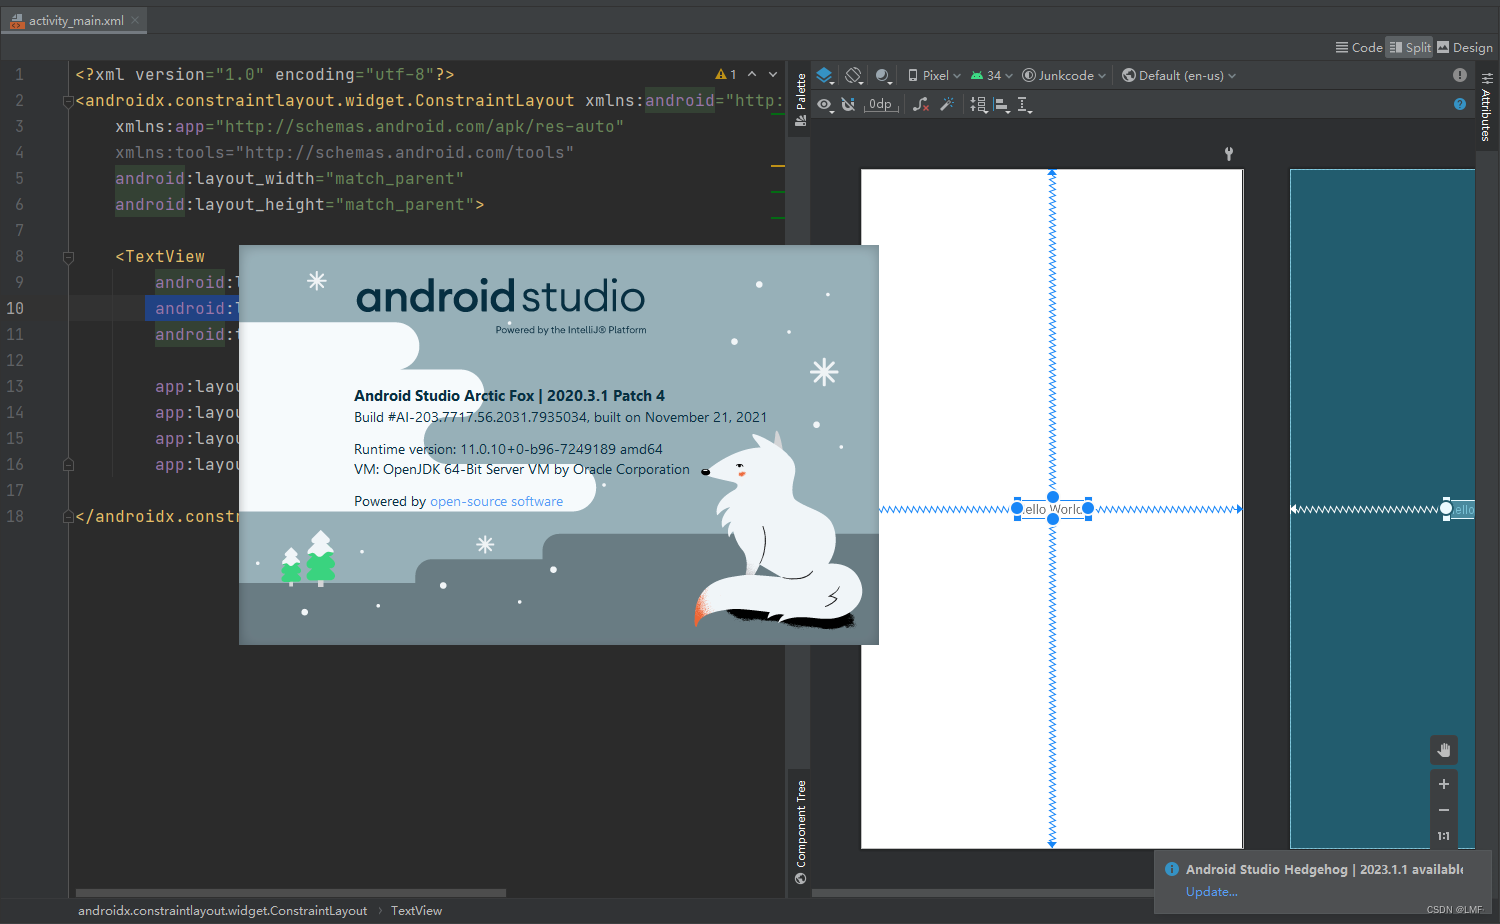Click the horizontal scrollbar of code editor
Image resolution: width=1500 pixels, height=924 pixels.
click(291, 893)
